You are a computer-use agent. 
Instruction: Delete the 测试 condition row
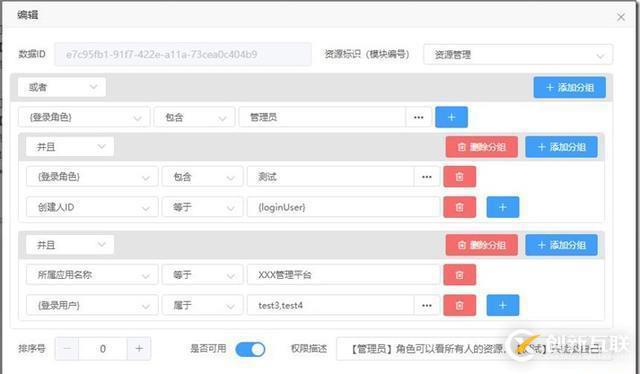click(460, 177)
